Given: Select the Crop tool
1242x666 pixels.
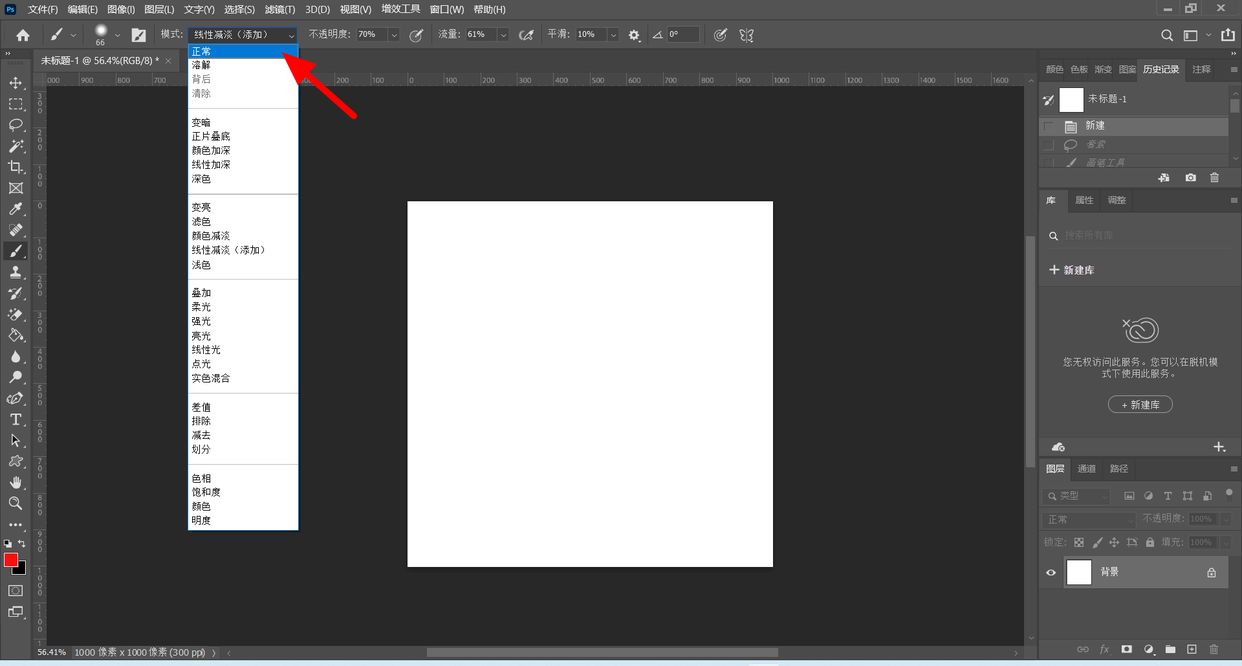Looking at the screenshot, I should [16, 167].
